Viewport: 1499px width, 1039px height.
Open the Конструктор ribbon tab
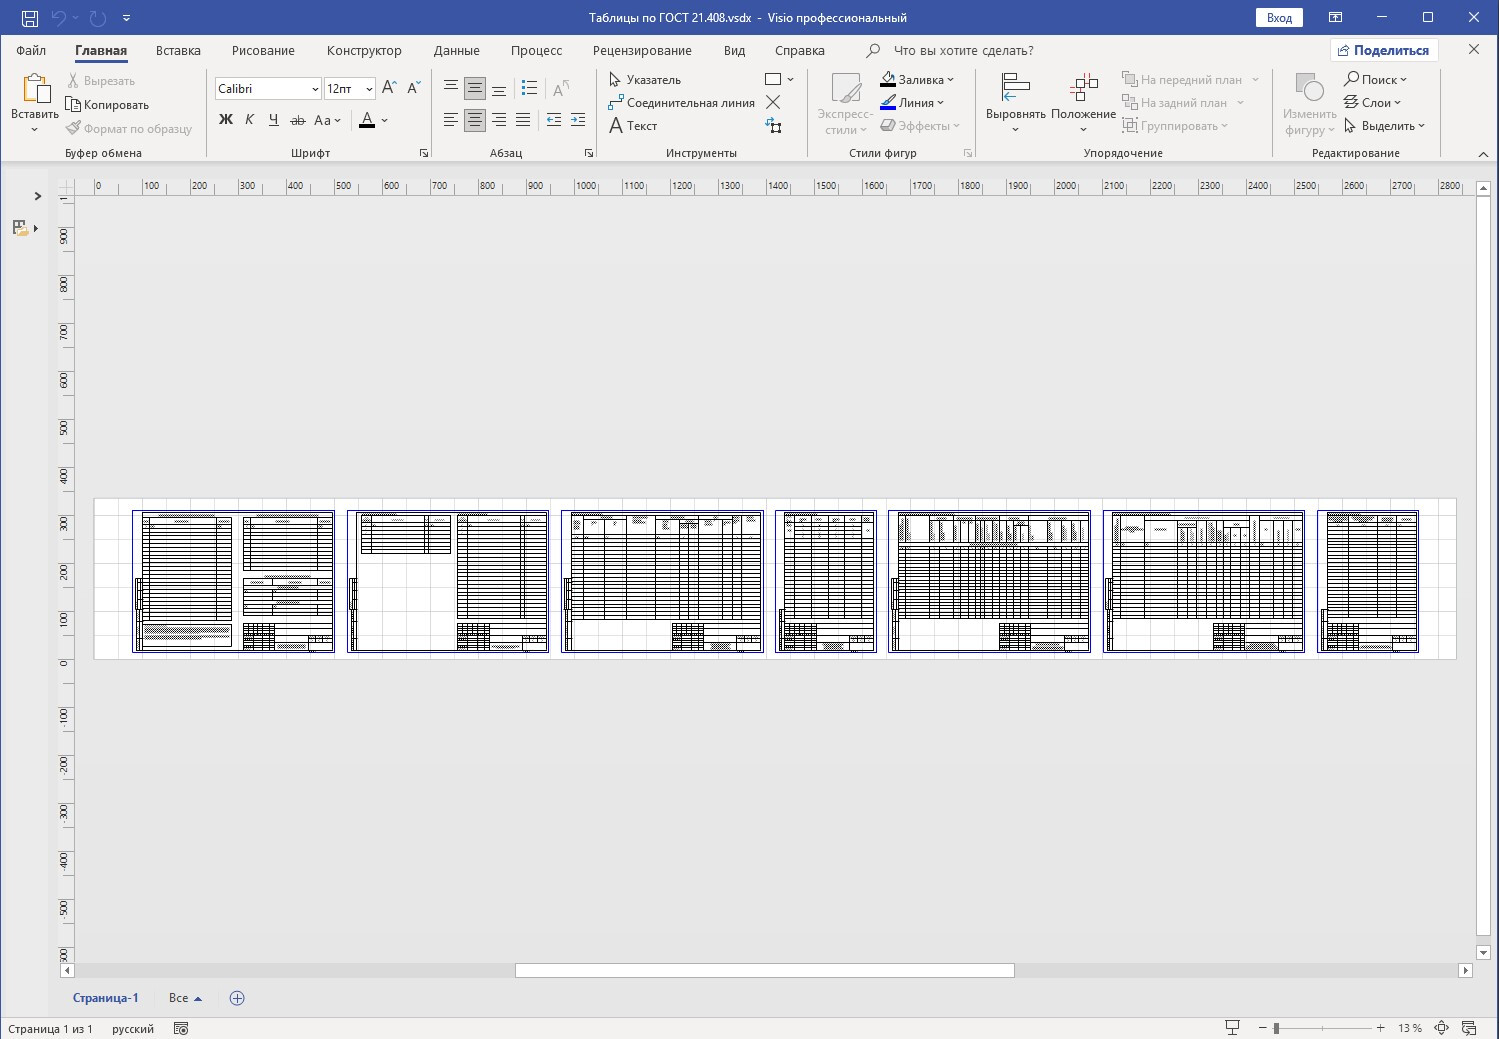(364, 50)
